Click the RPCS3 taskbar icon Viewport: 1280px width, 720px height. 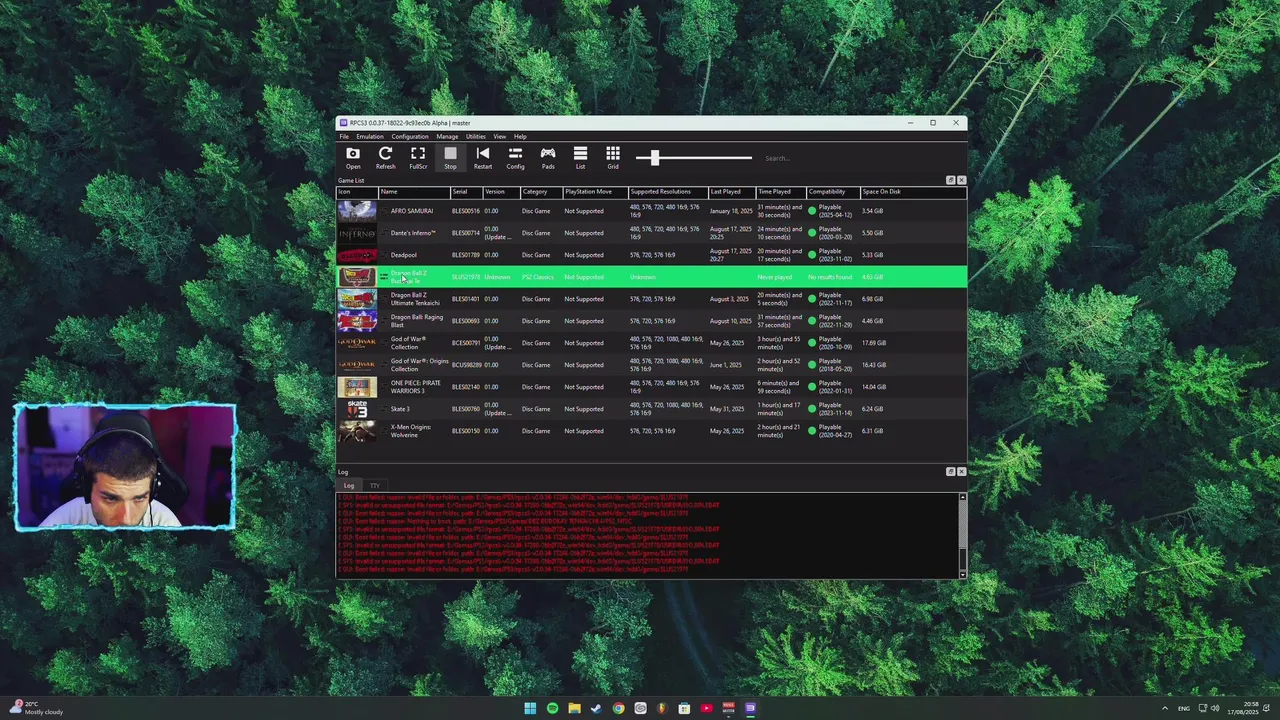(x=750, y=708)
